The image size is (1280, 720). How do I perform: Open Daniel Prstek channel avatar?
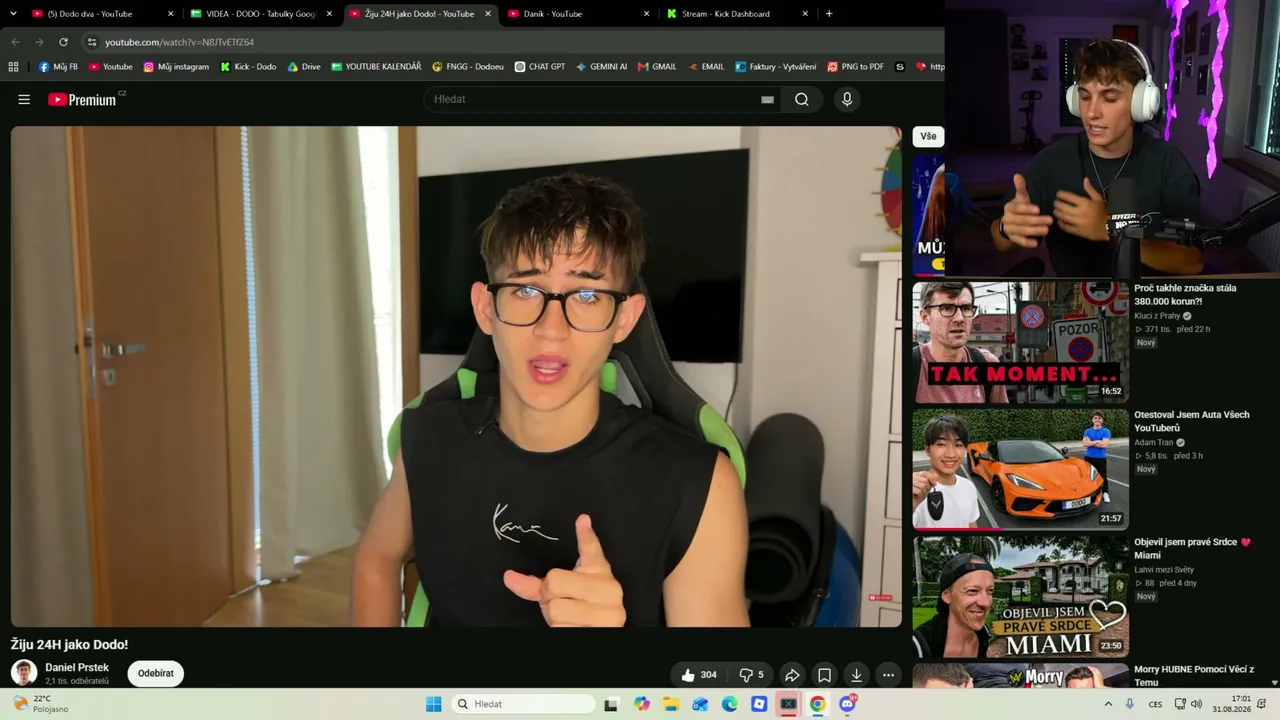(24, 673)
